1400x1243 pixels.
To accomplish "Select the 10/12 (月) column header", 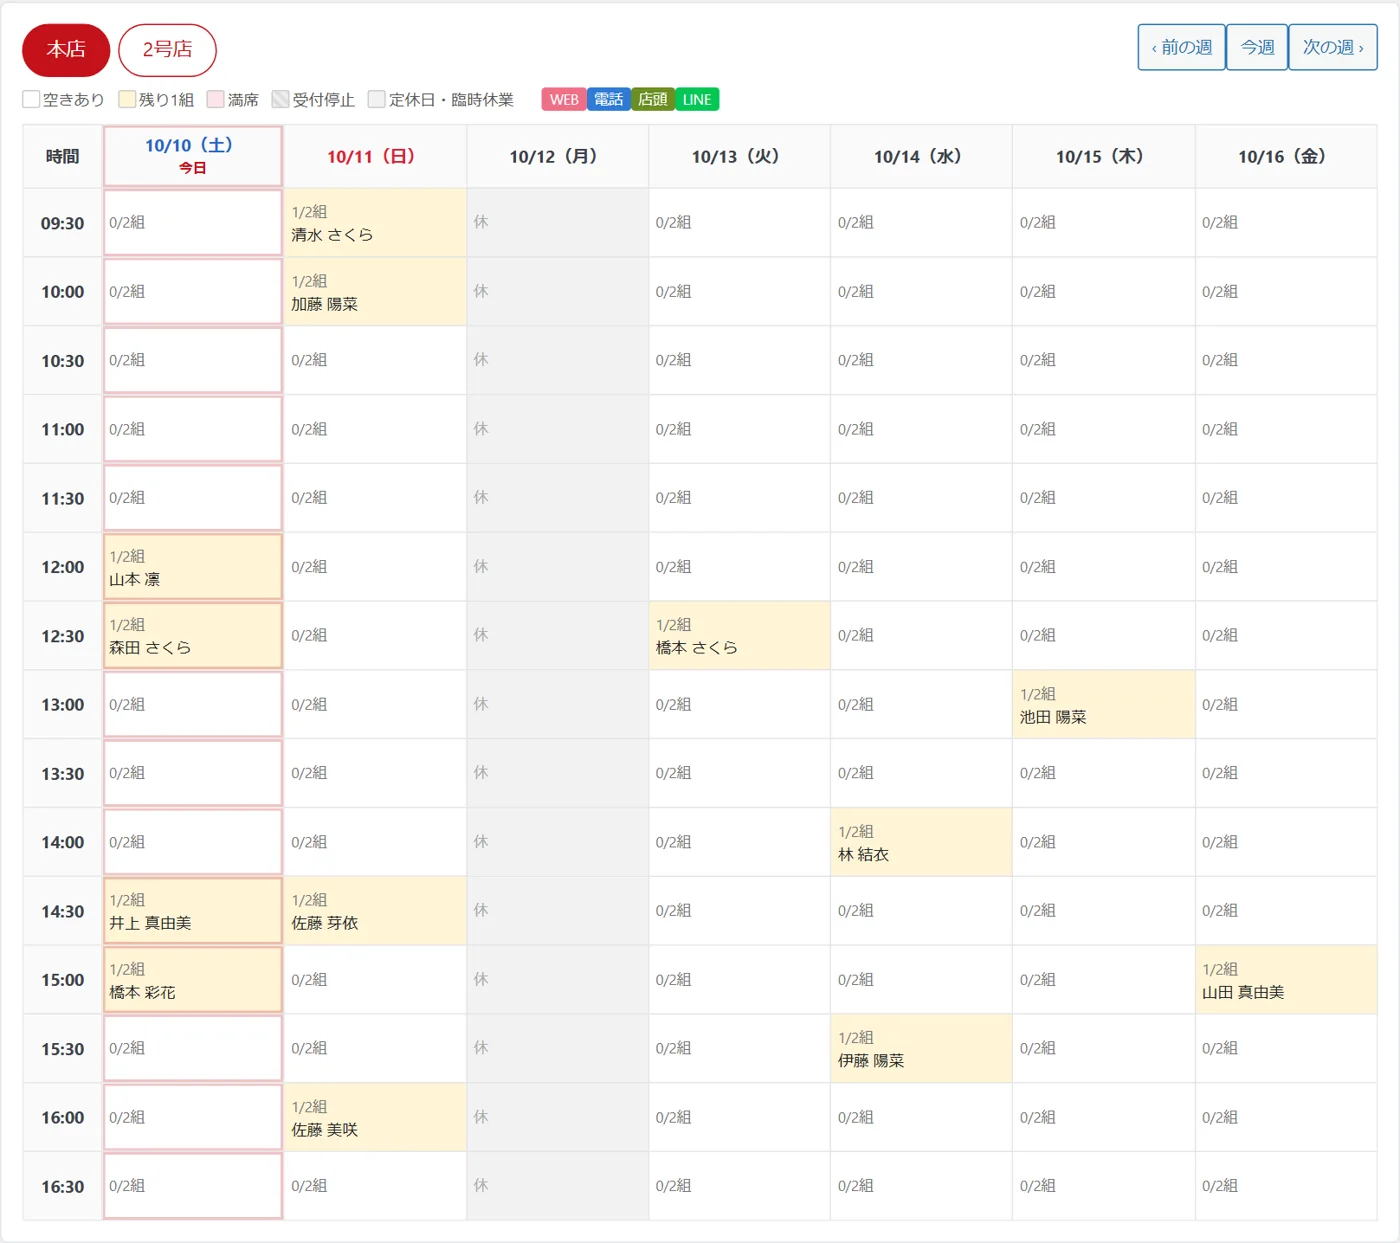I will tap(557, 156).
